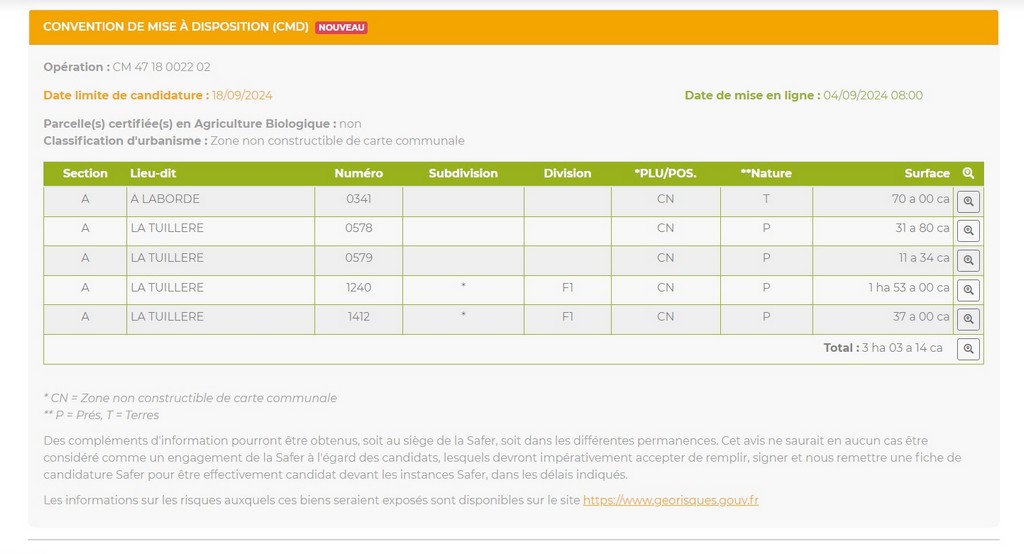The height and width of the screenshot is (554, 1024).
Task: Click the NOUVEAU badge in the header
Action: pyautogui.click(x=342, y=27)
